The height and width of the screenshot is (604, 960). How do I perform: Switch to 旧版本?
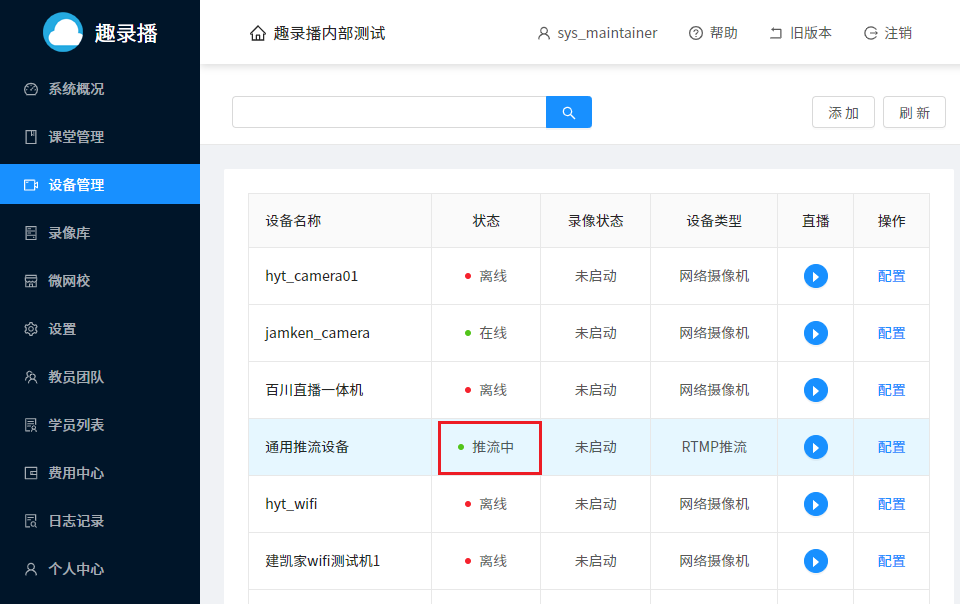[x=800, y=33]
